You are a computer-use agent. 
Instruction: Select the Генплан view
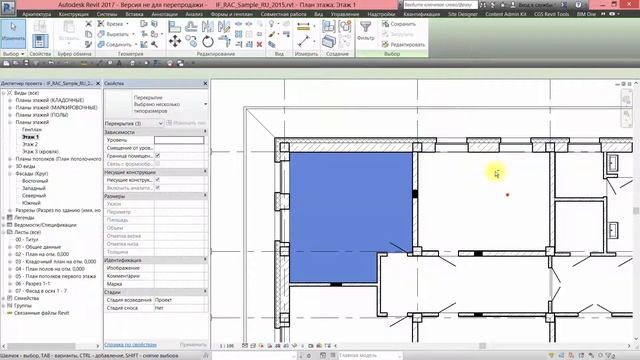pyautogui.click(x=32, y=130)
